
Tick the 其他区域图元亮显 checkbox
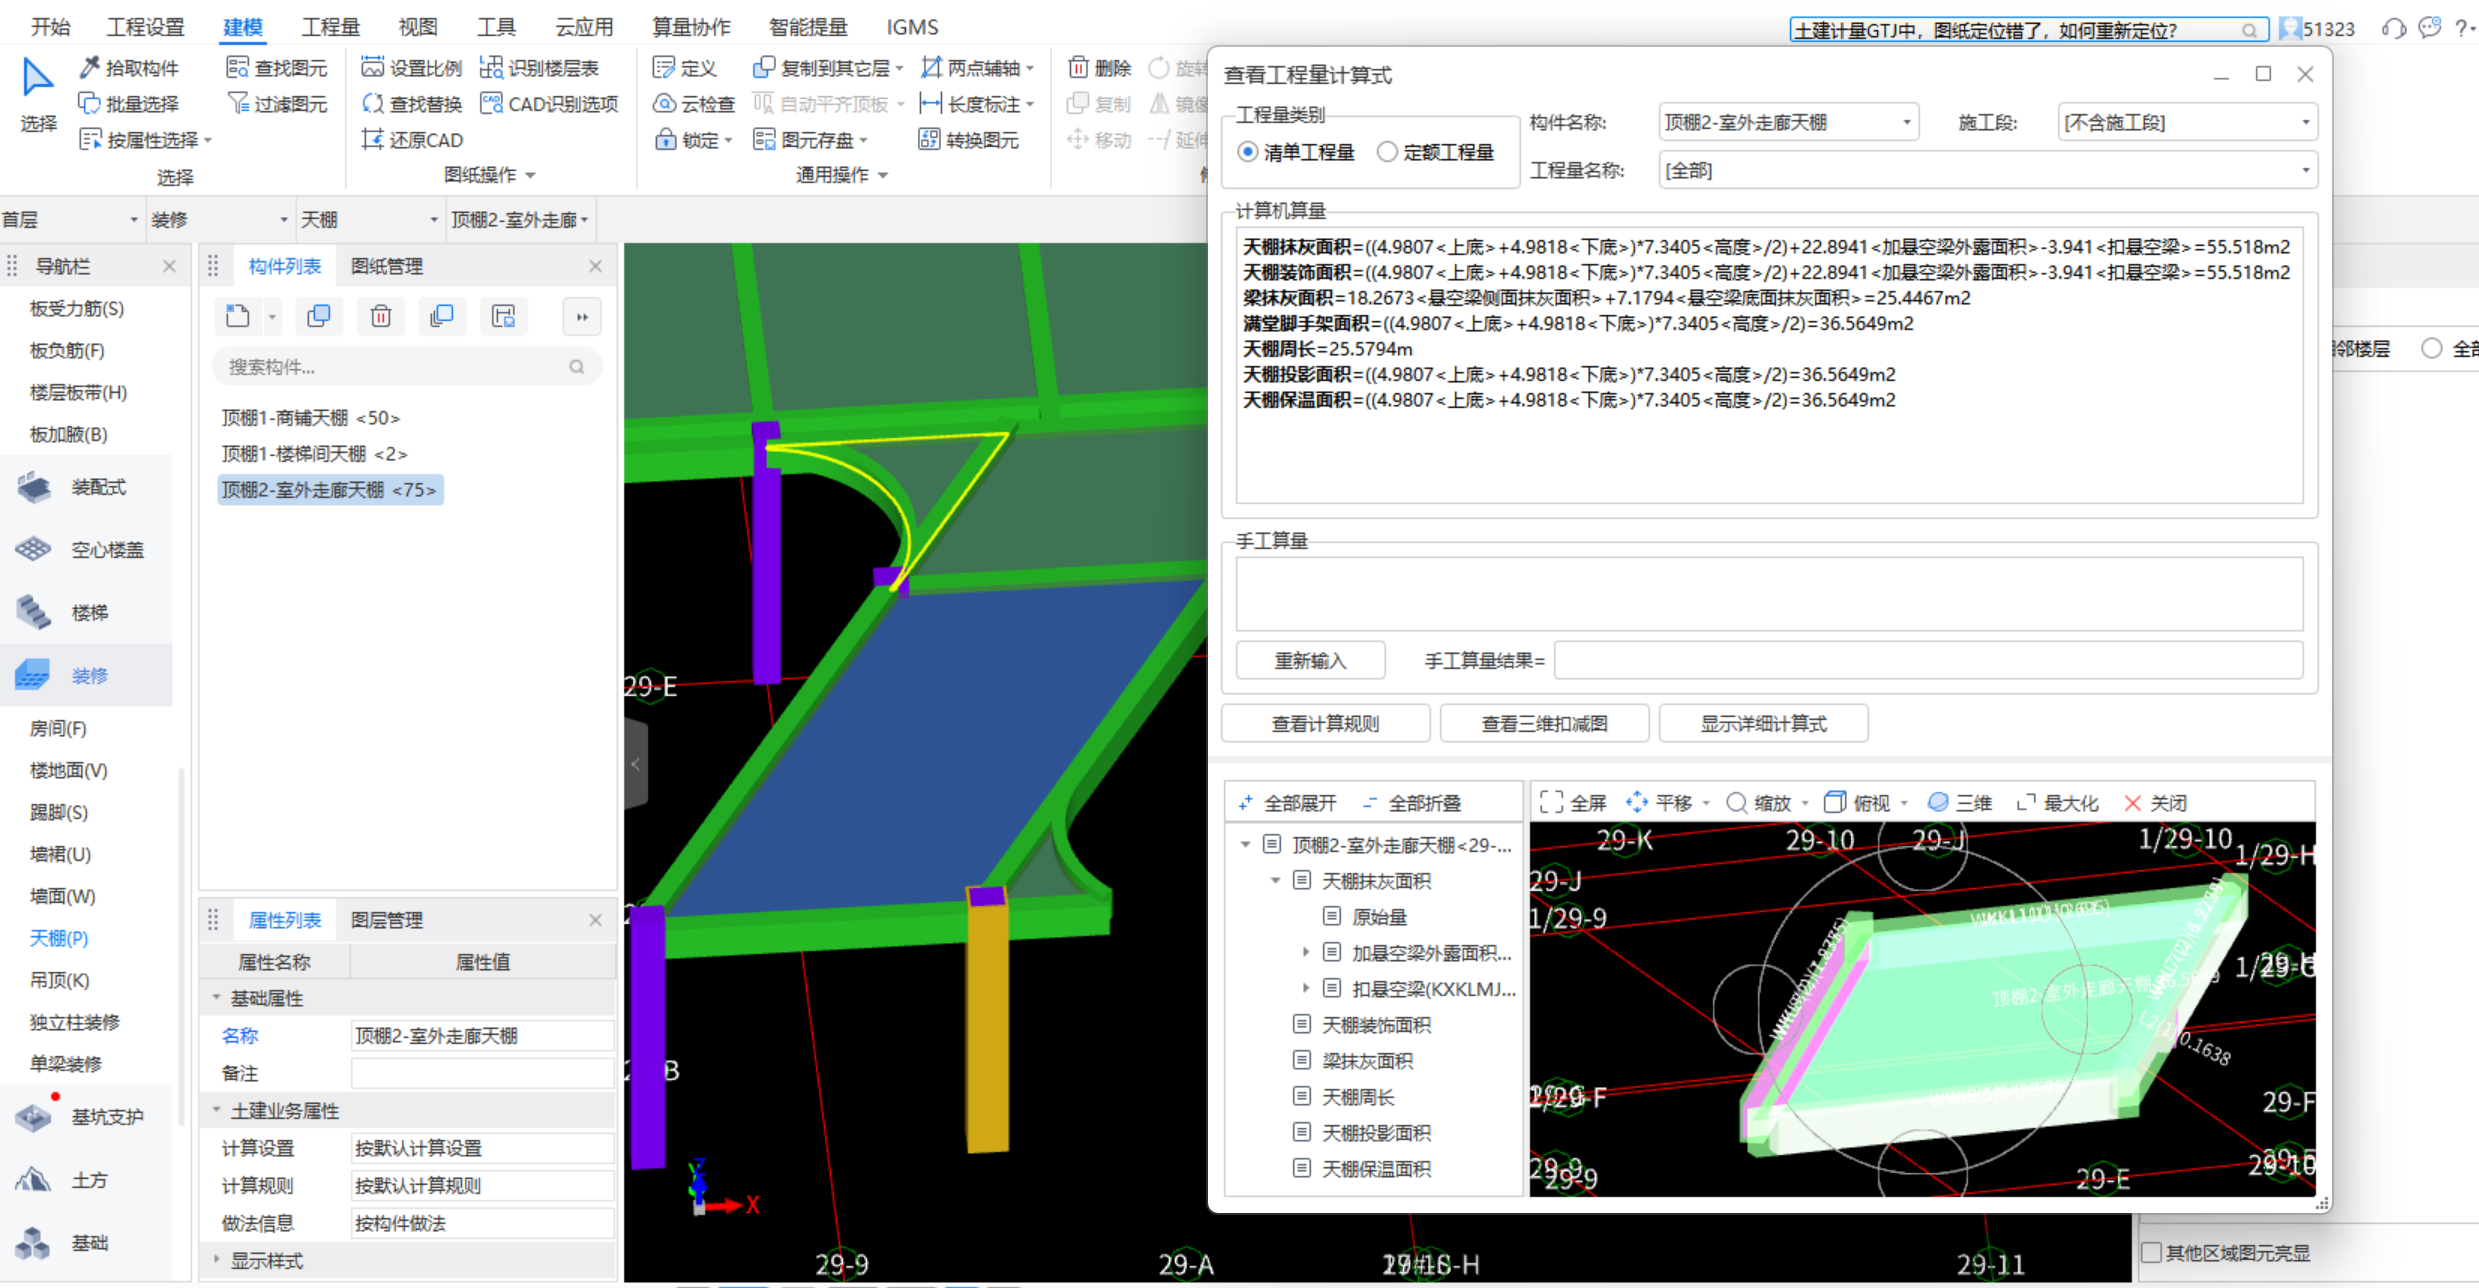click(2152, 1252)
